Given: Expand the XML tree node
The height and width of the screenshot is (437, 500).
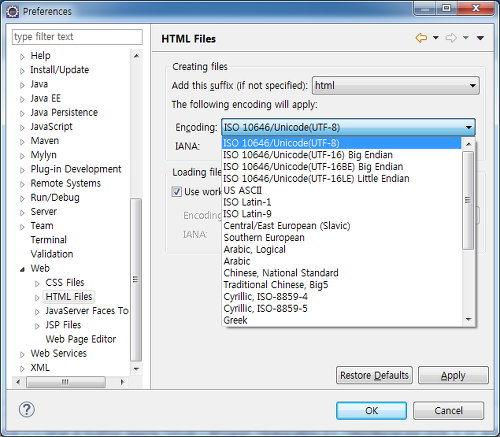Looking at the screenshot, I should coord(22,369).
